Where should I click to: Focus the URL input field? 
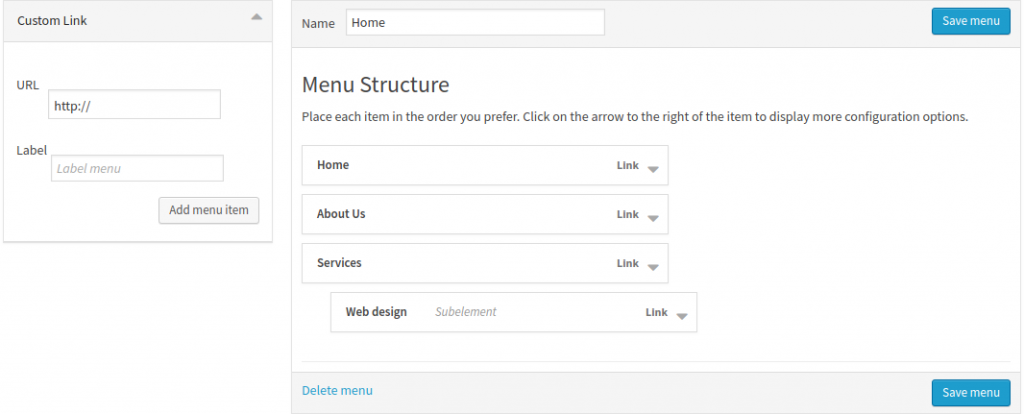(x=134, y=105)
